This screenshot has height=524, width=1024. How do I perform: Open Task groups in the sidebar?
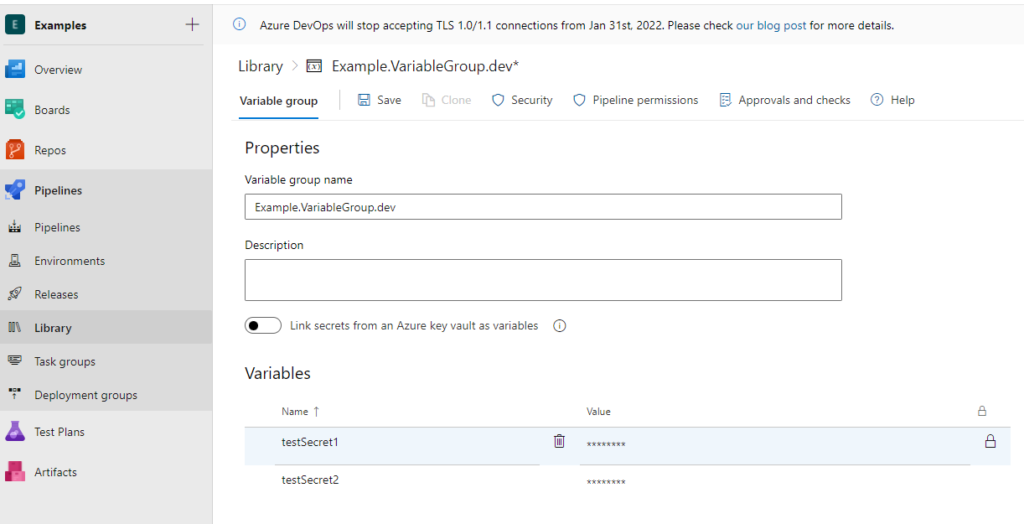click(65, 361)
